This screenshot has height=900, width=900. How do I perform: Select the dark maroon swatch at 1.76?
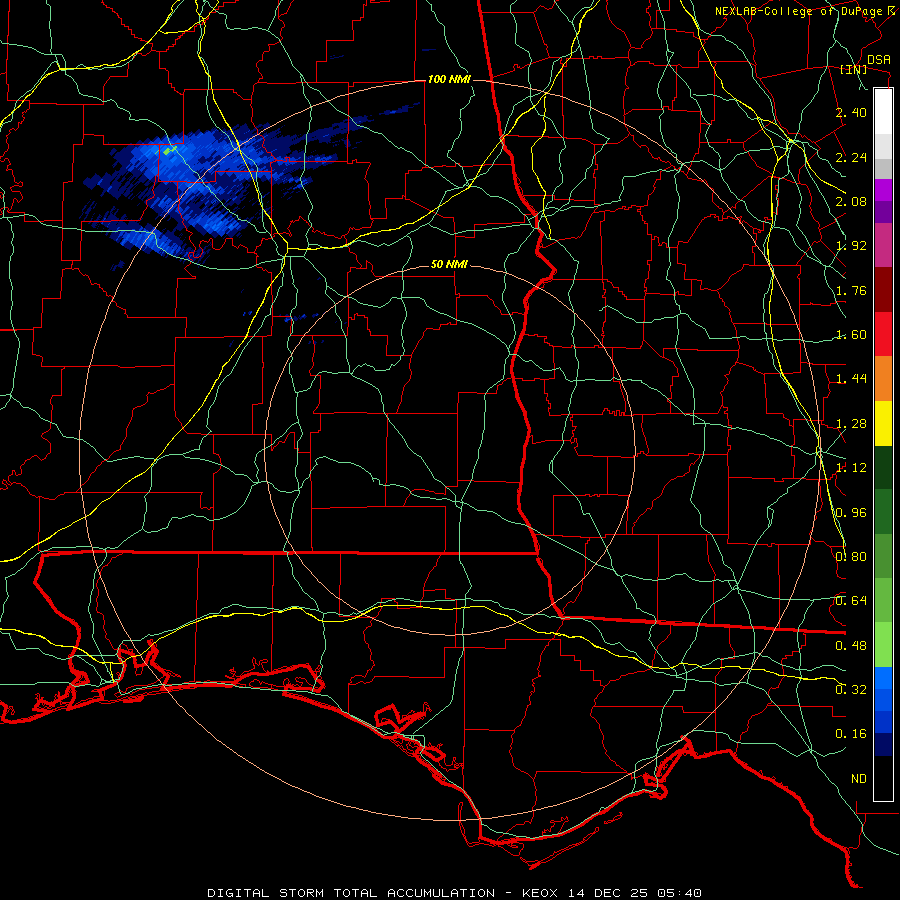(883, 290)
